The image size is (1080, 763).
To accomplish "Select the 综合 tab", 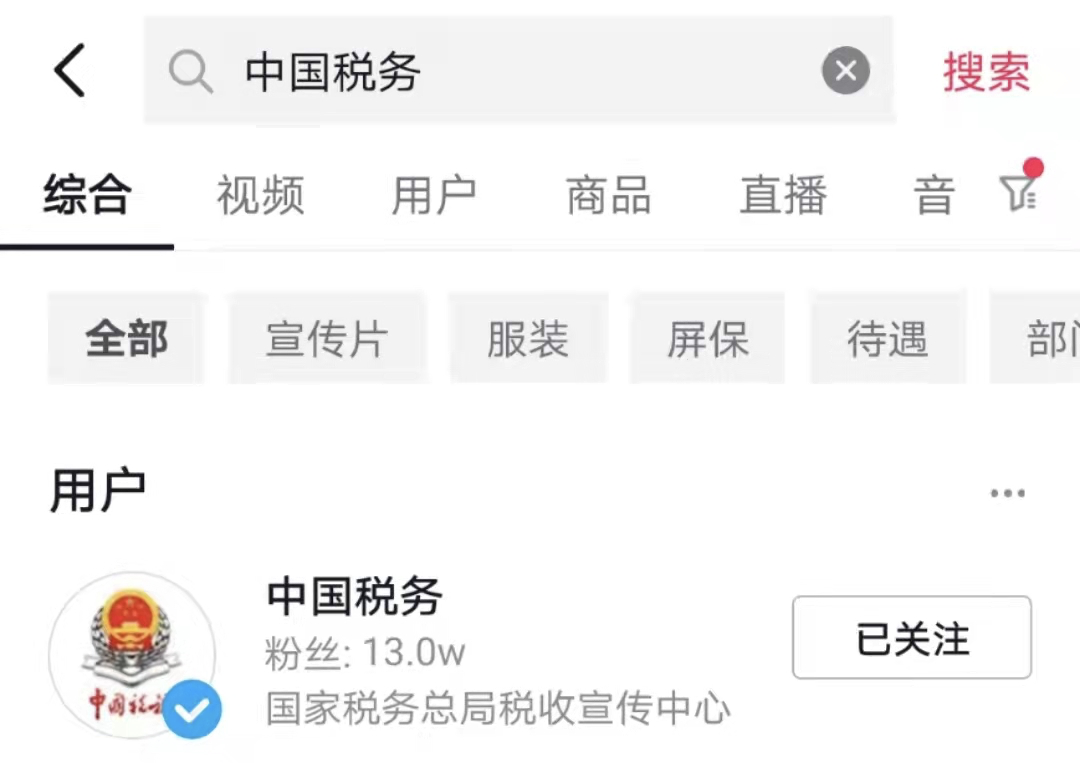I will click(87, 195).
